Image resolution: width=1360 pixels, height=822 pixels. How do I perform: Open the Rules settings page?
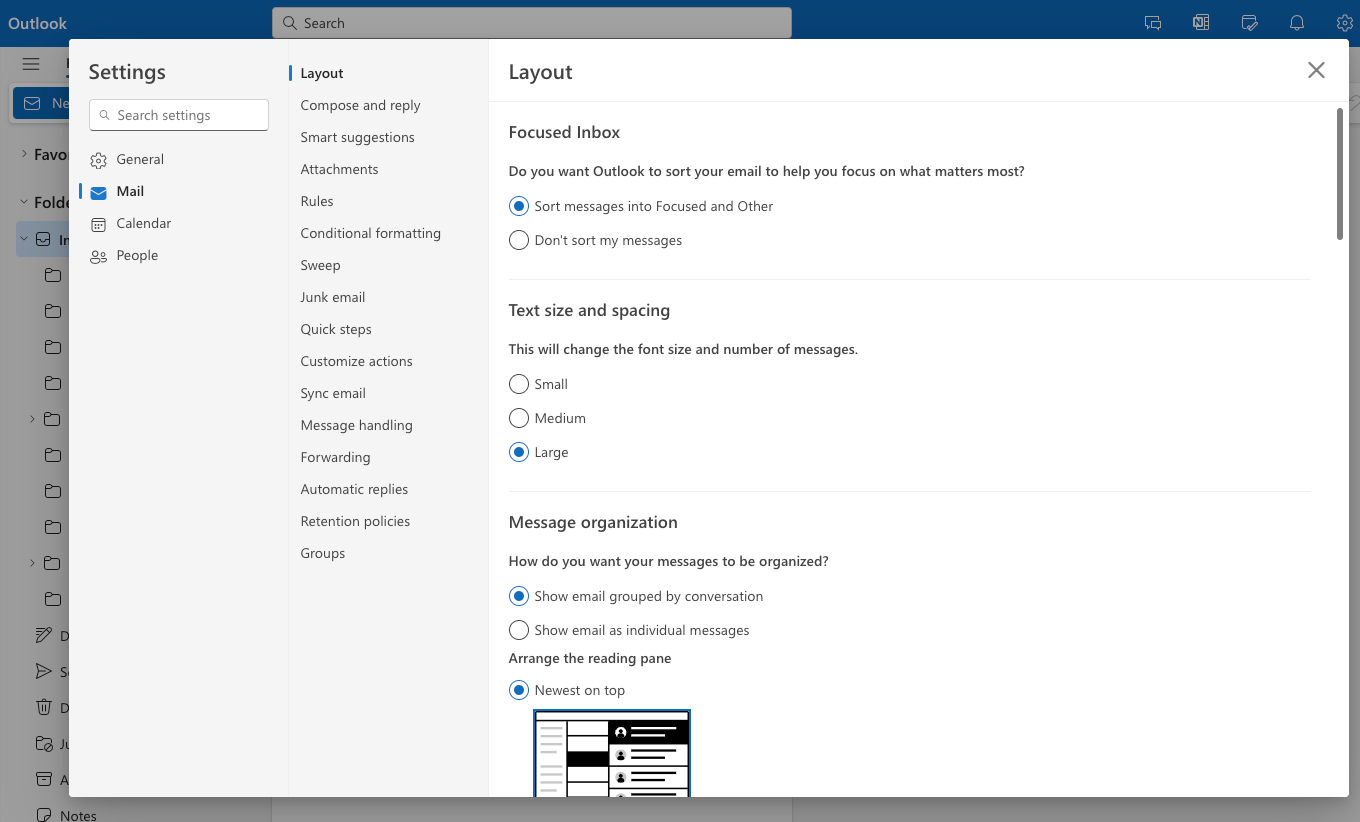(x=317, y=201)
